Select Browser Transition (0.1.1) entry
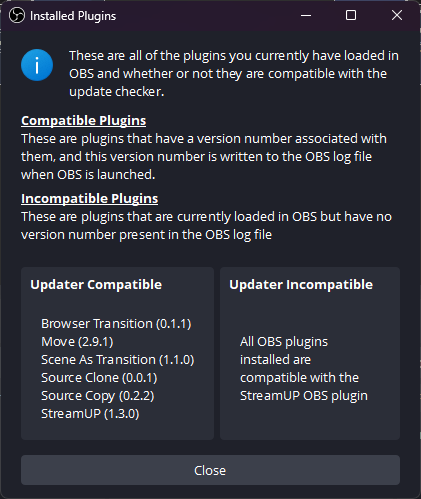Screen dimensions: 421x499 [x=116, y=324]
